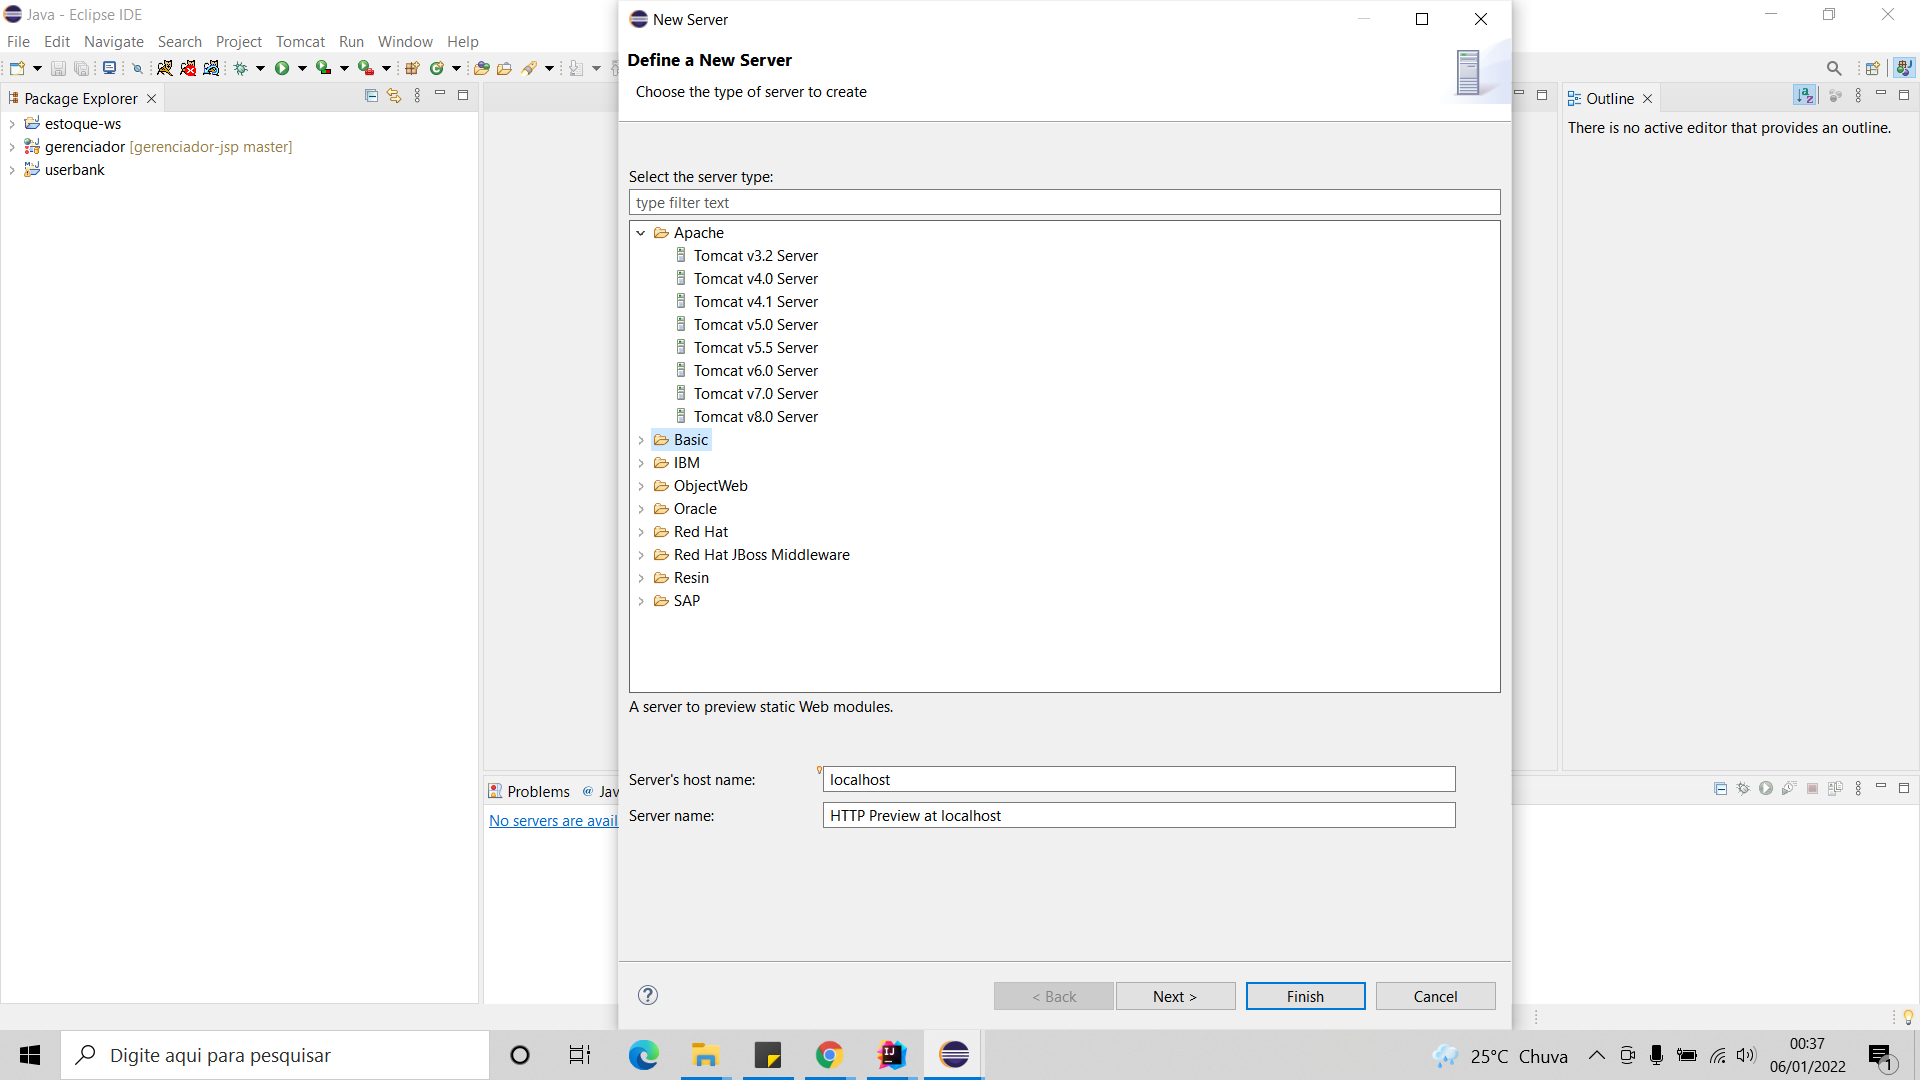The image size is (1920, 1080).
Task: Click the 'No servers are available' link
Action: (x=553, y=820)
